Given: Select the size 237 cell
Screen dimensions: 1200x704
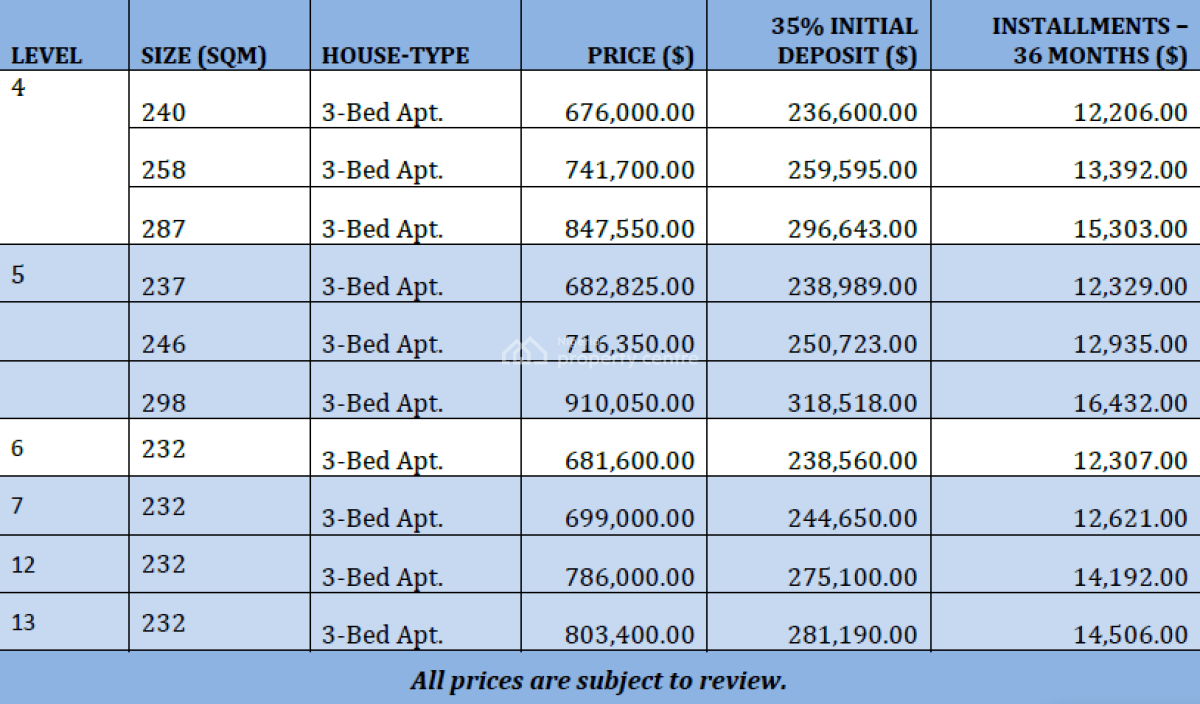Looking at the screenshot, I should (x=164, y=287).
